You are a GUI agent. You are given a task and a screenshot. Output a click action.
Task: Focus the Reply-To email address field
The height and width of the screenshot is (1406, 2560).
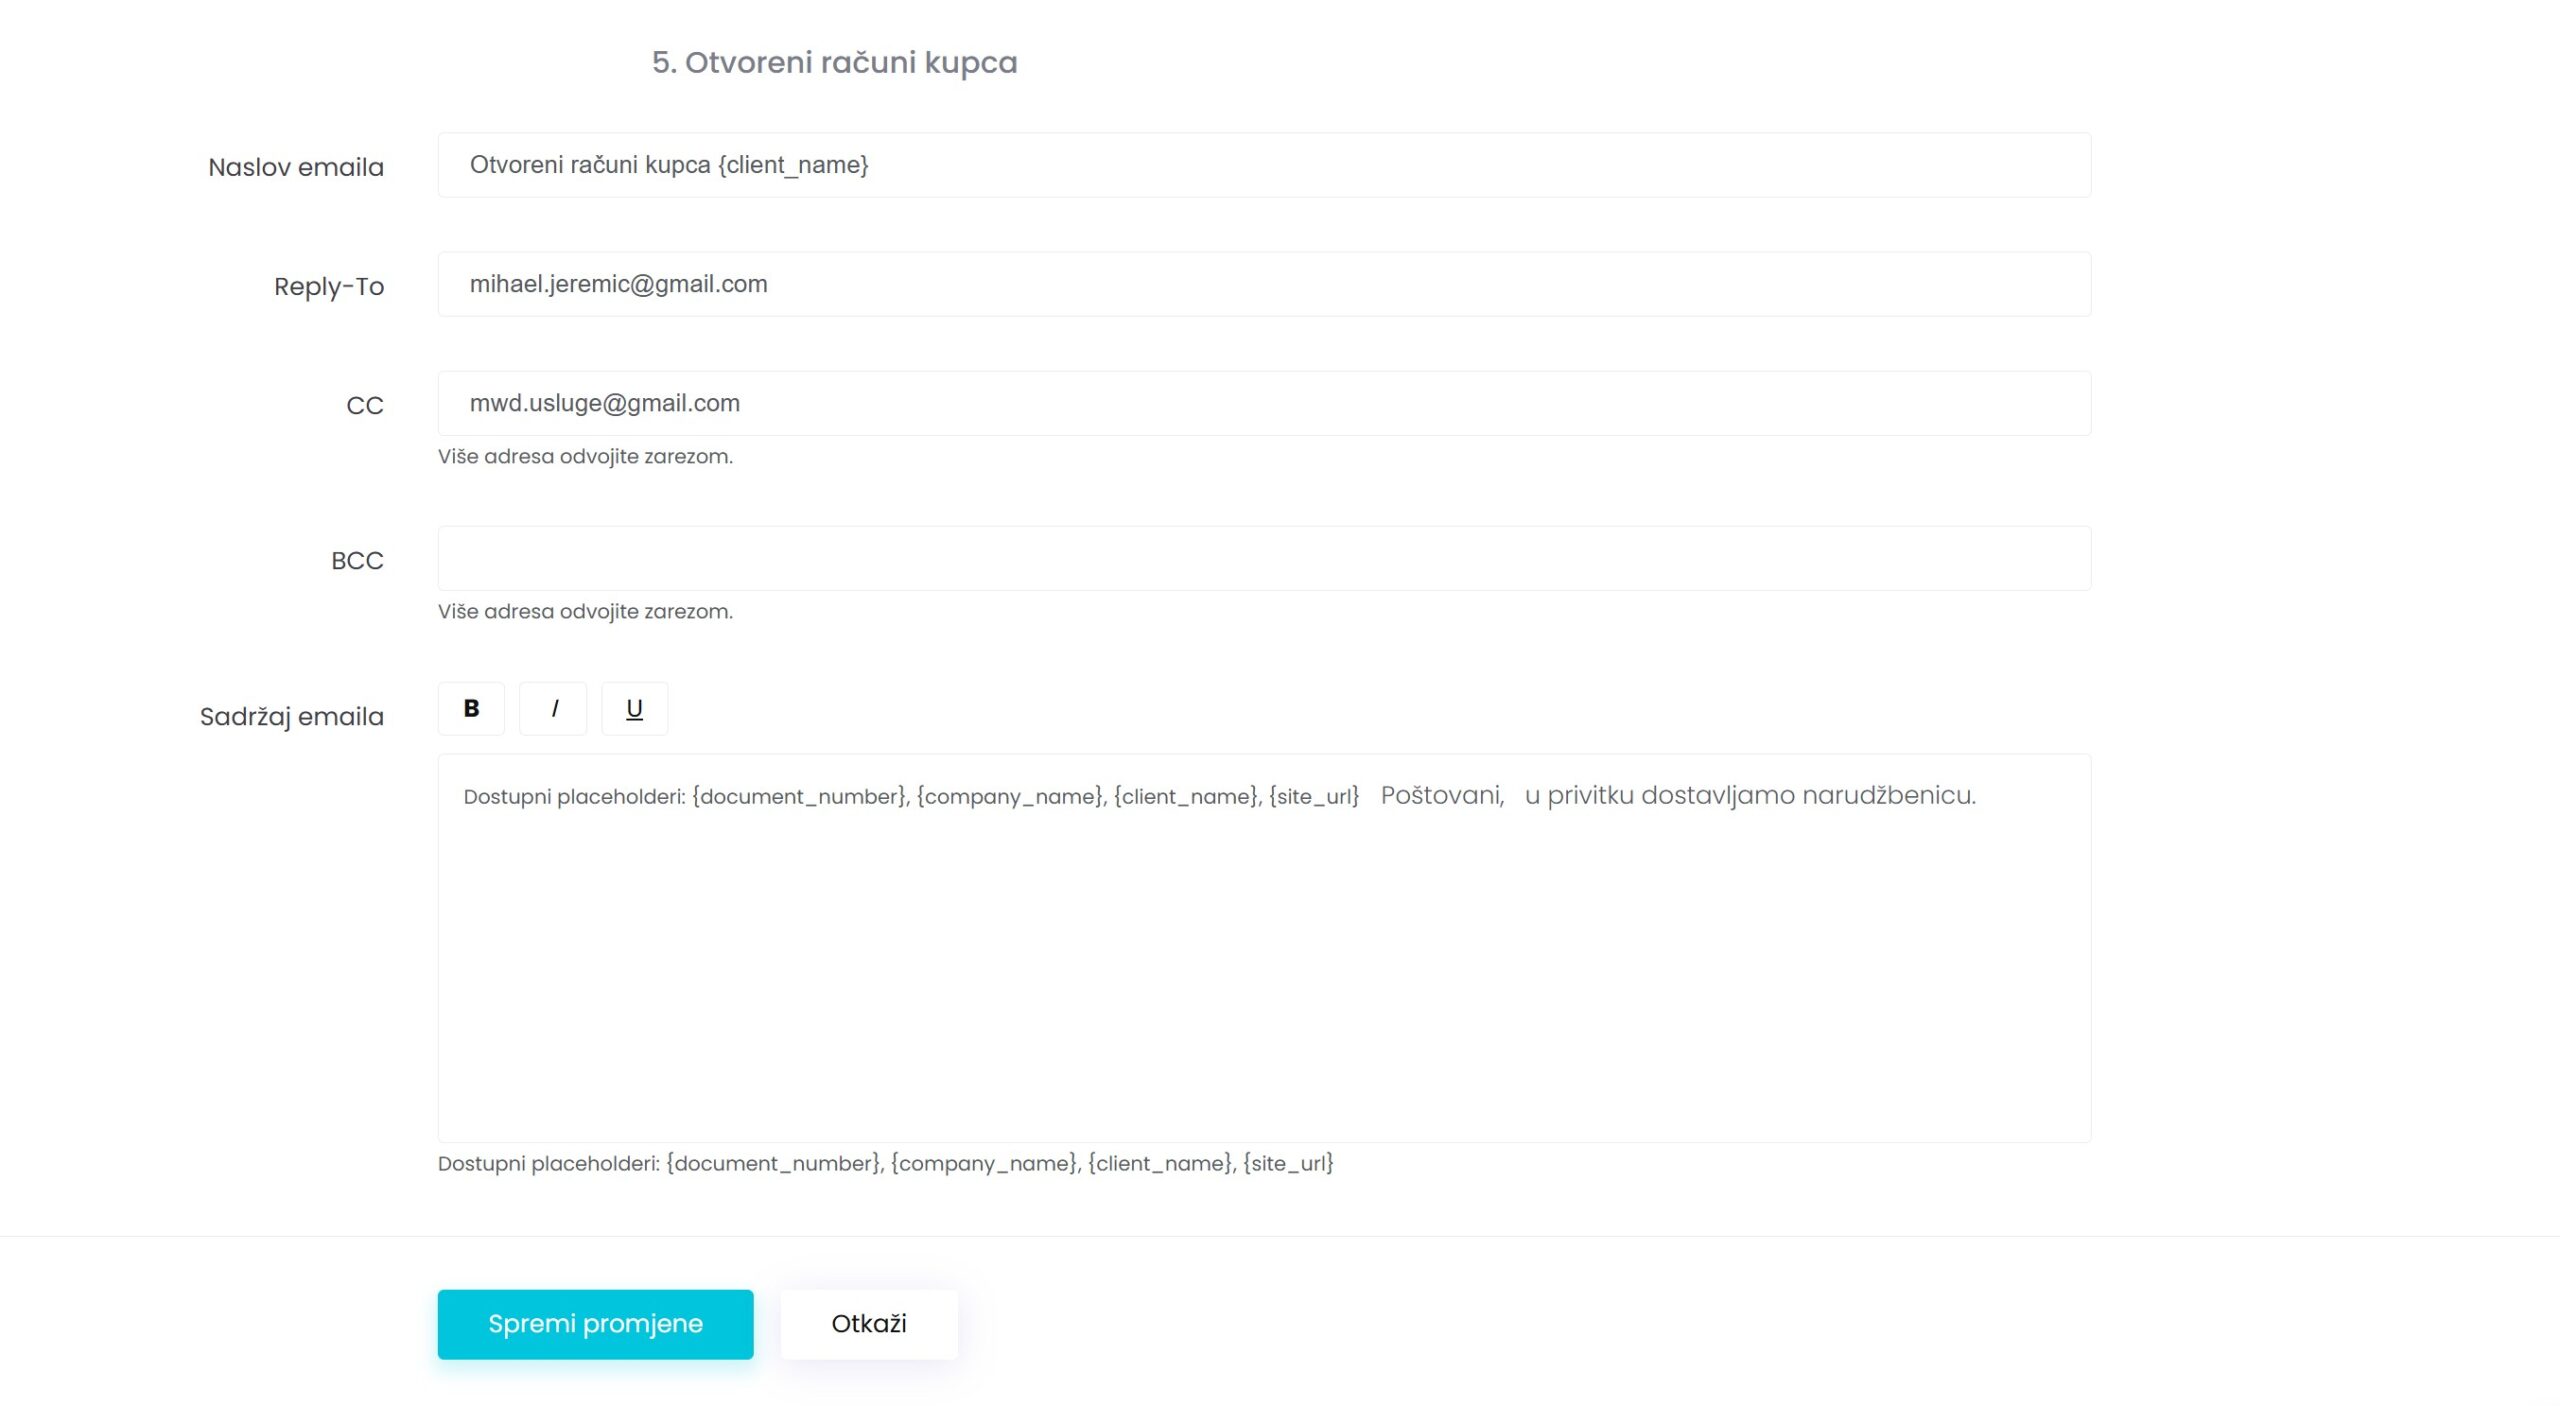1264,284
